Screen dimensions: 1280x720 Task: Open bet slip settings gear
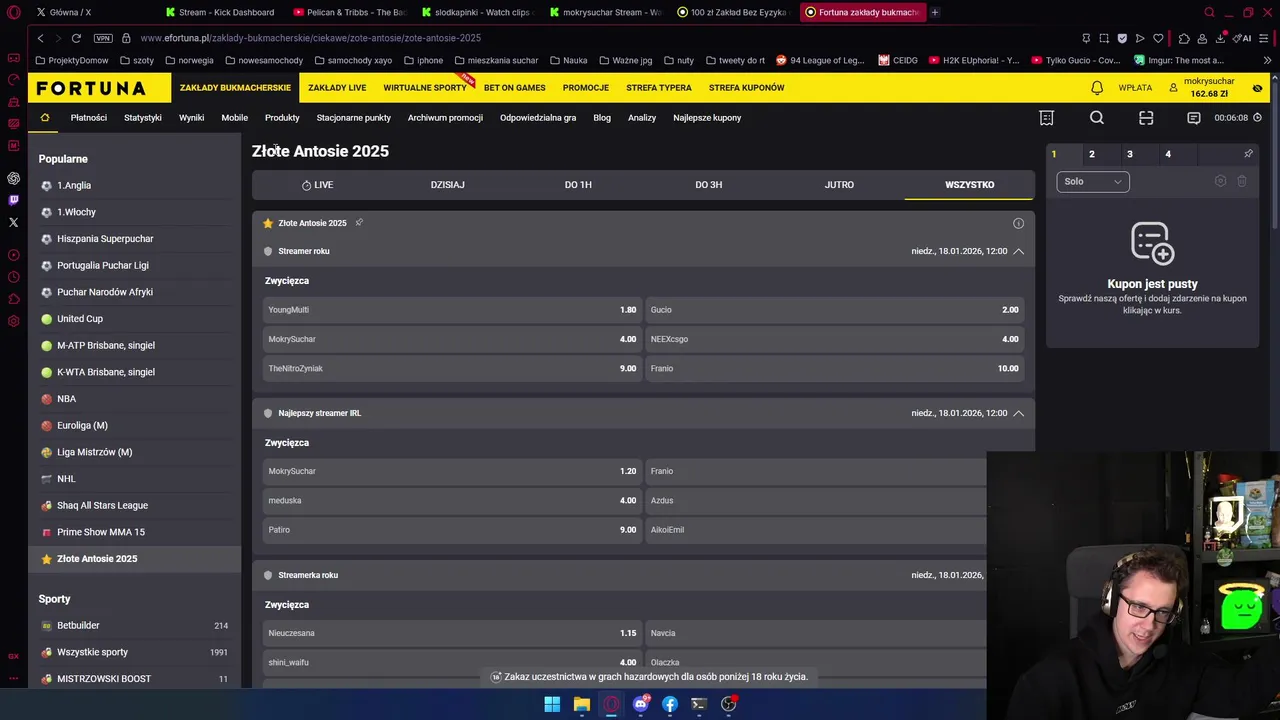coord(1220,181)
